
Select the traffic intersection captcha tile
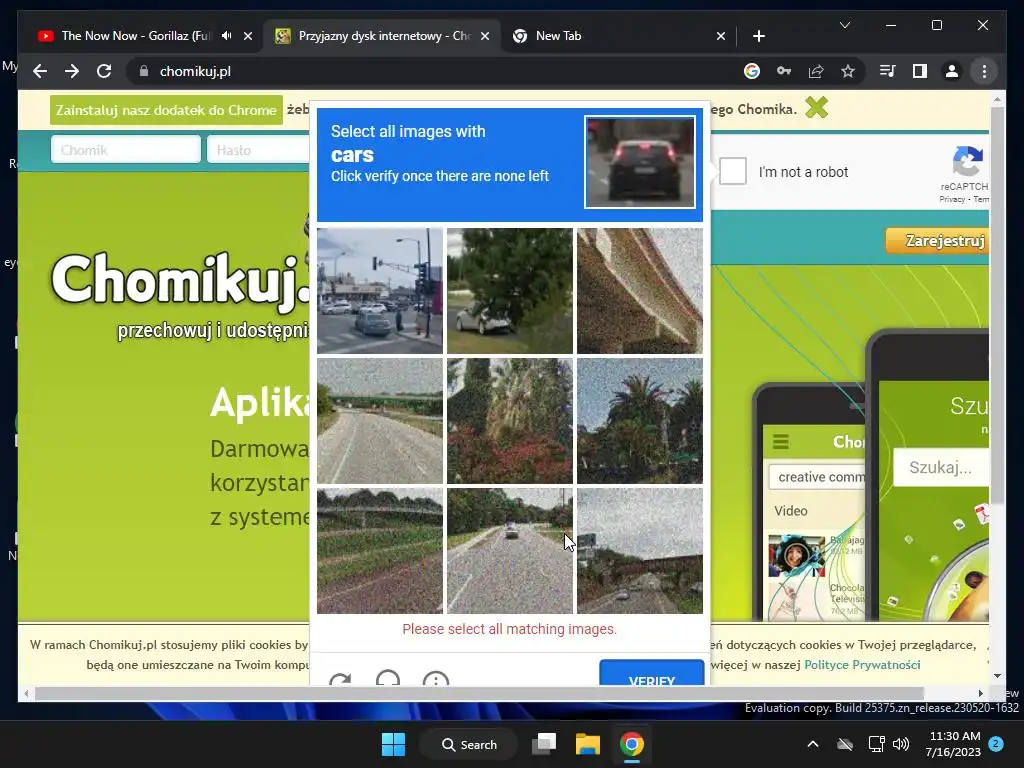(x=379, y=291)
